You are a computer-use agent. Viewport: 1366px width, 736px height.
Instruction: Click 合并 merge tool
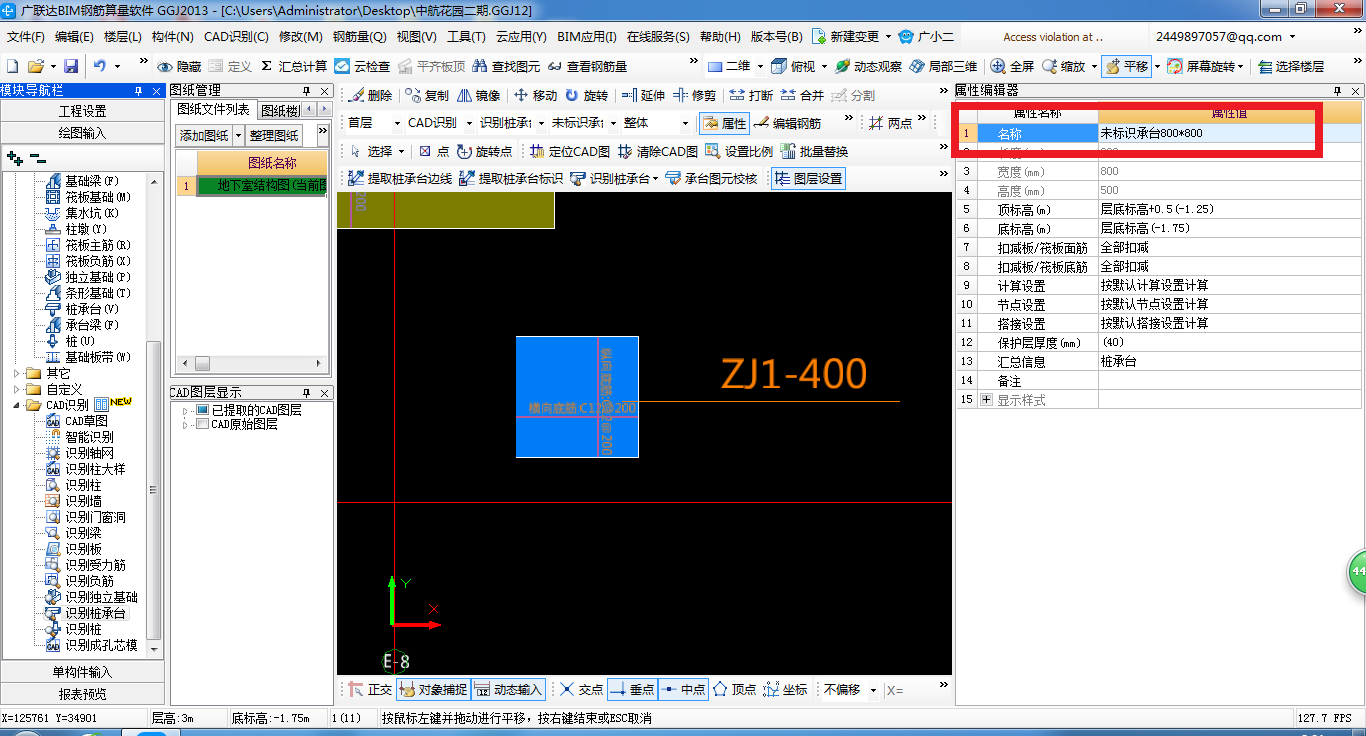(802, 96)
